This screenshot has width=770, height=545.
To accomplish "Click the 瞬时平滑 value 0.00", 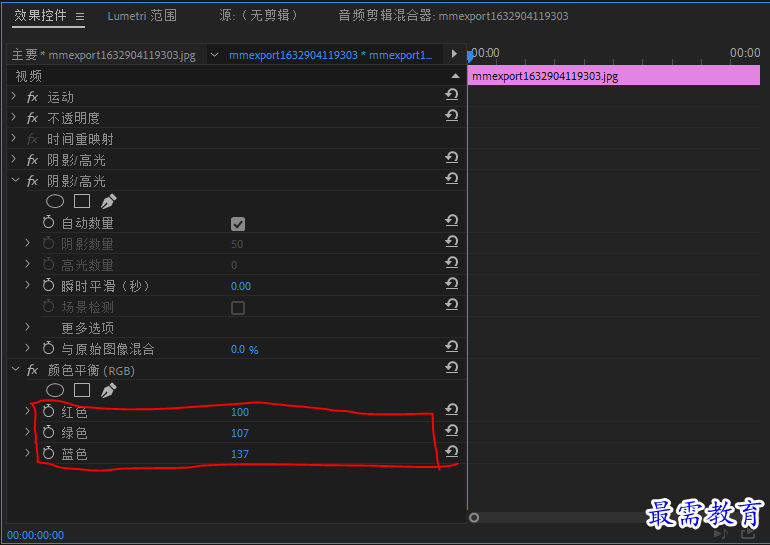I will coord(241,286).
